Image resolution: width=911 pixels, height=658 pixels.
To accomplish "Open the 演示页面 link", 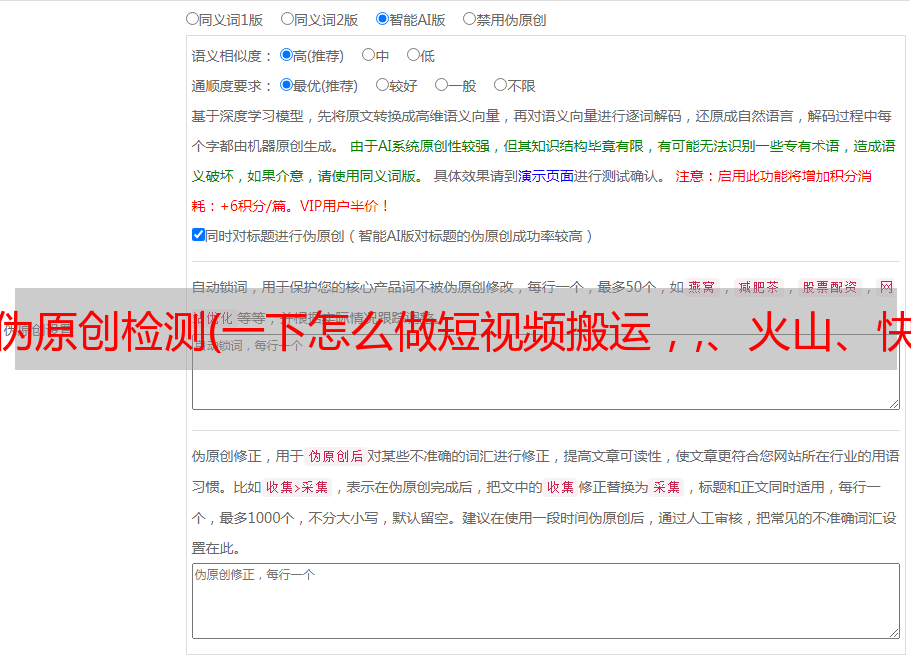I will (546, 176).
